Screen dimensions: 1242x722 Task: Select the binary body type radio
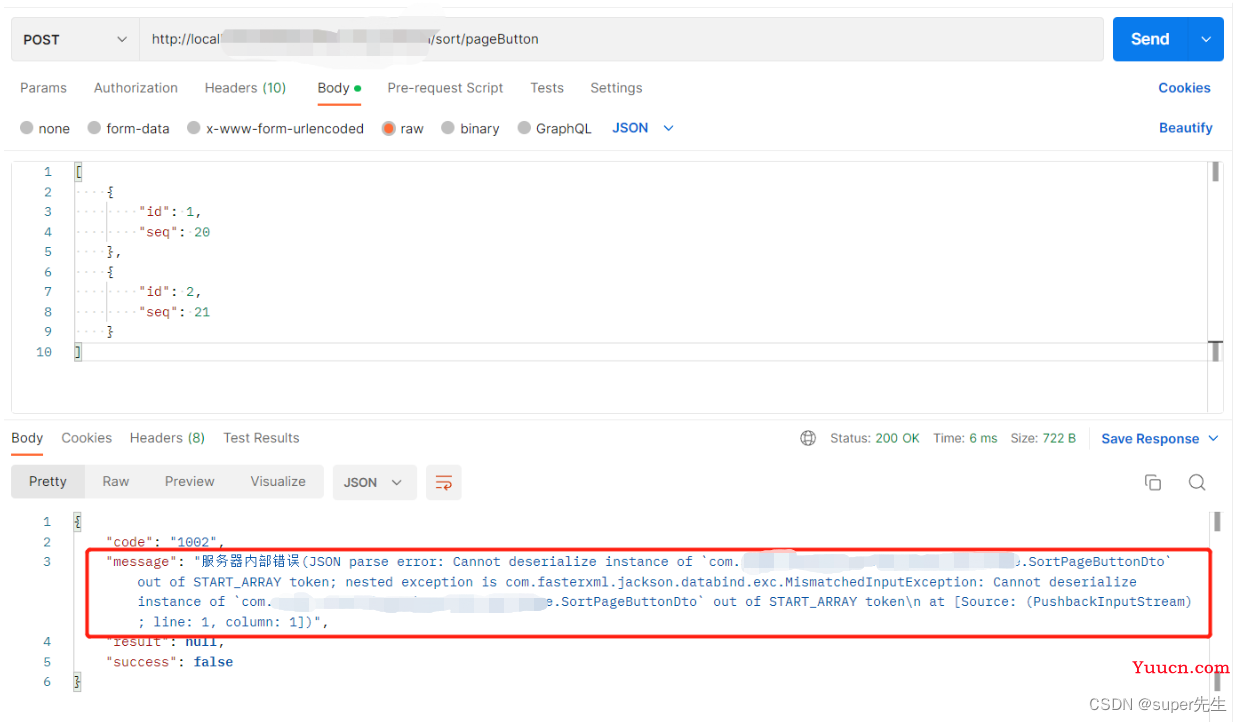(x=448, y=128)
